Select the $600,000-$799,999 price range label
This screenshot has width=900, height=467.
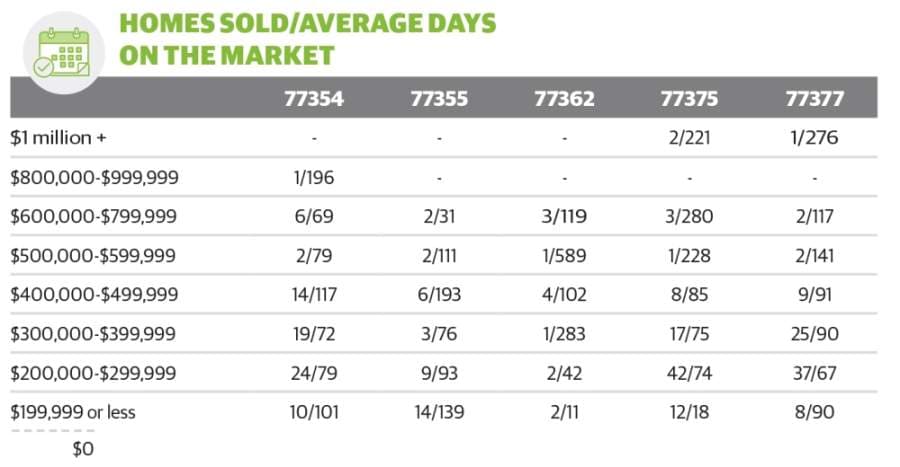tap(94, 216)
